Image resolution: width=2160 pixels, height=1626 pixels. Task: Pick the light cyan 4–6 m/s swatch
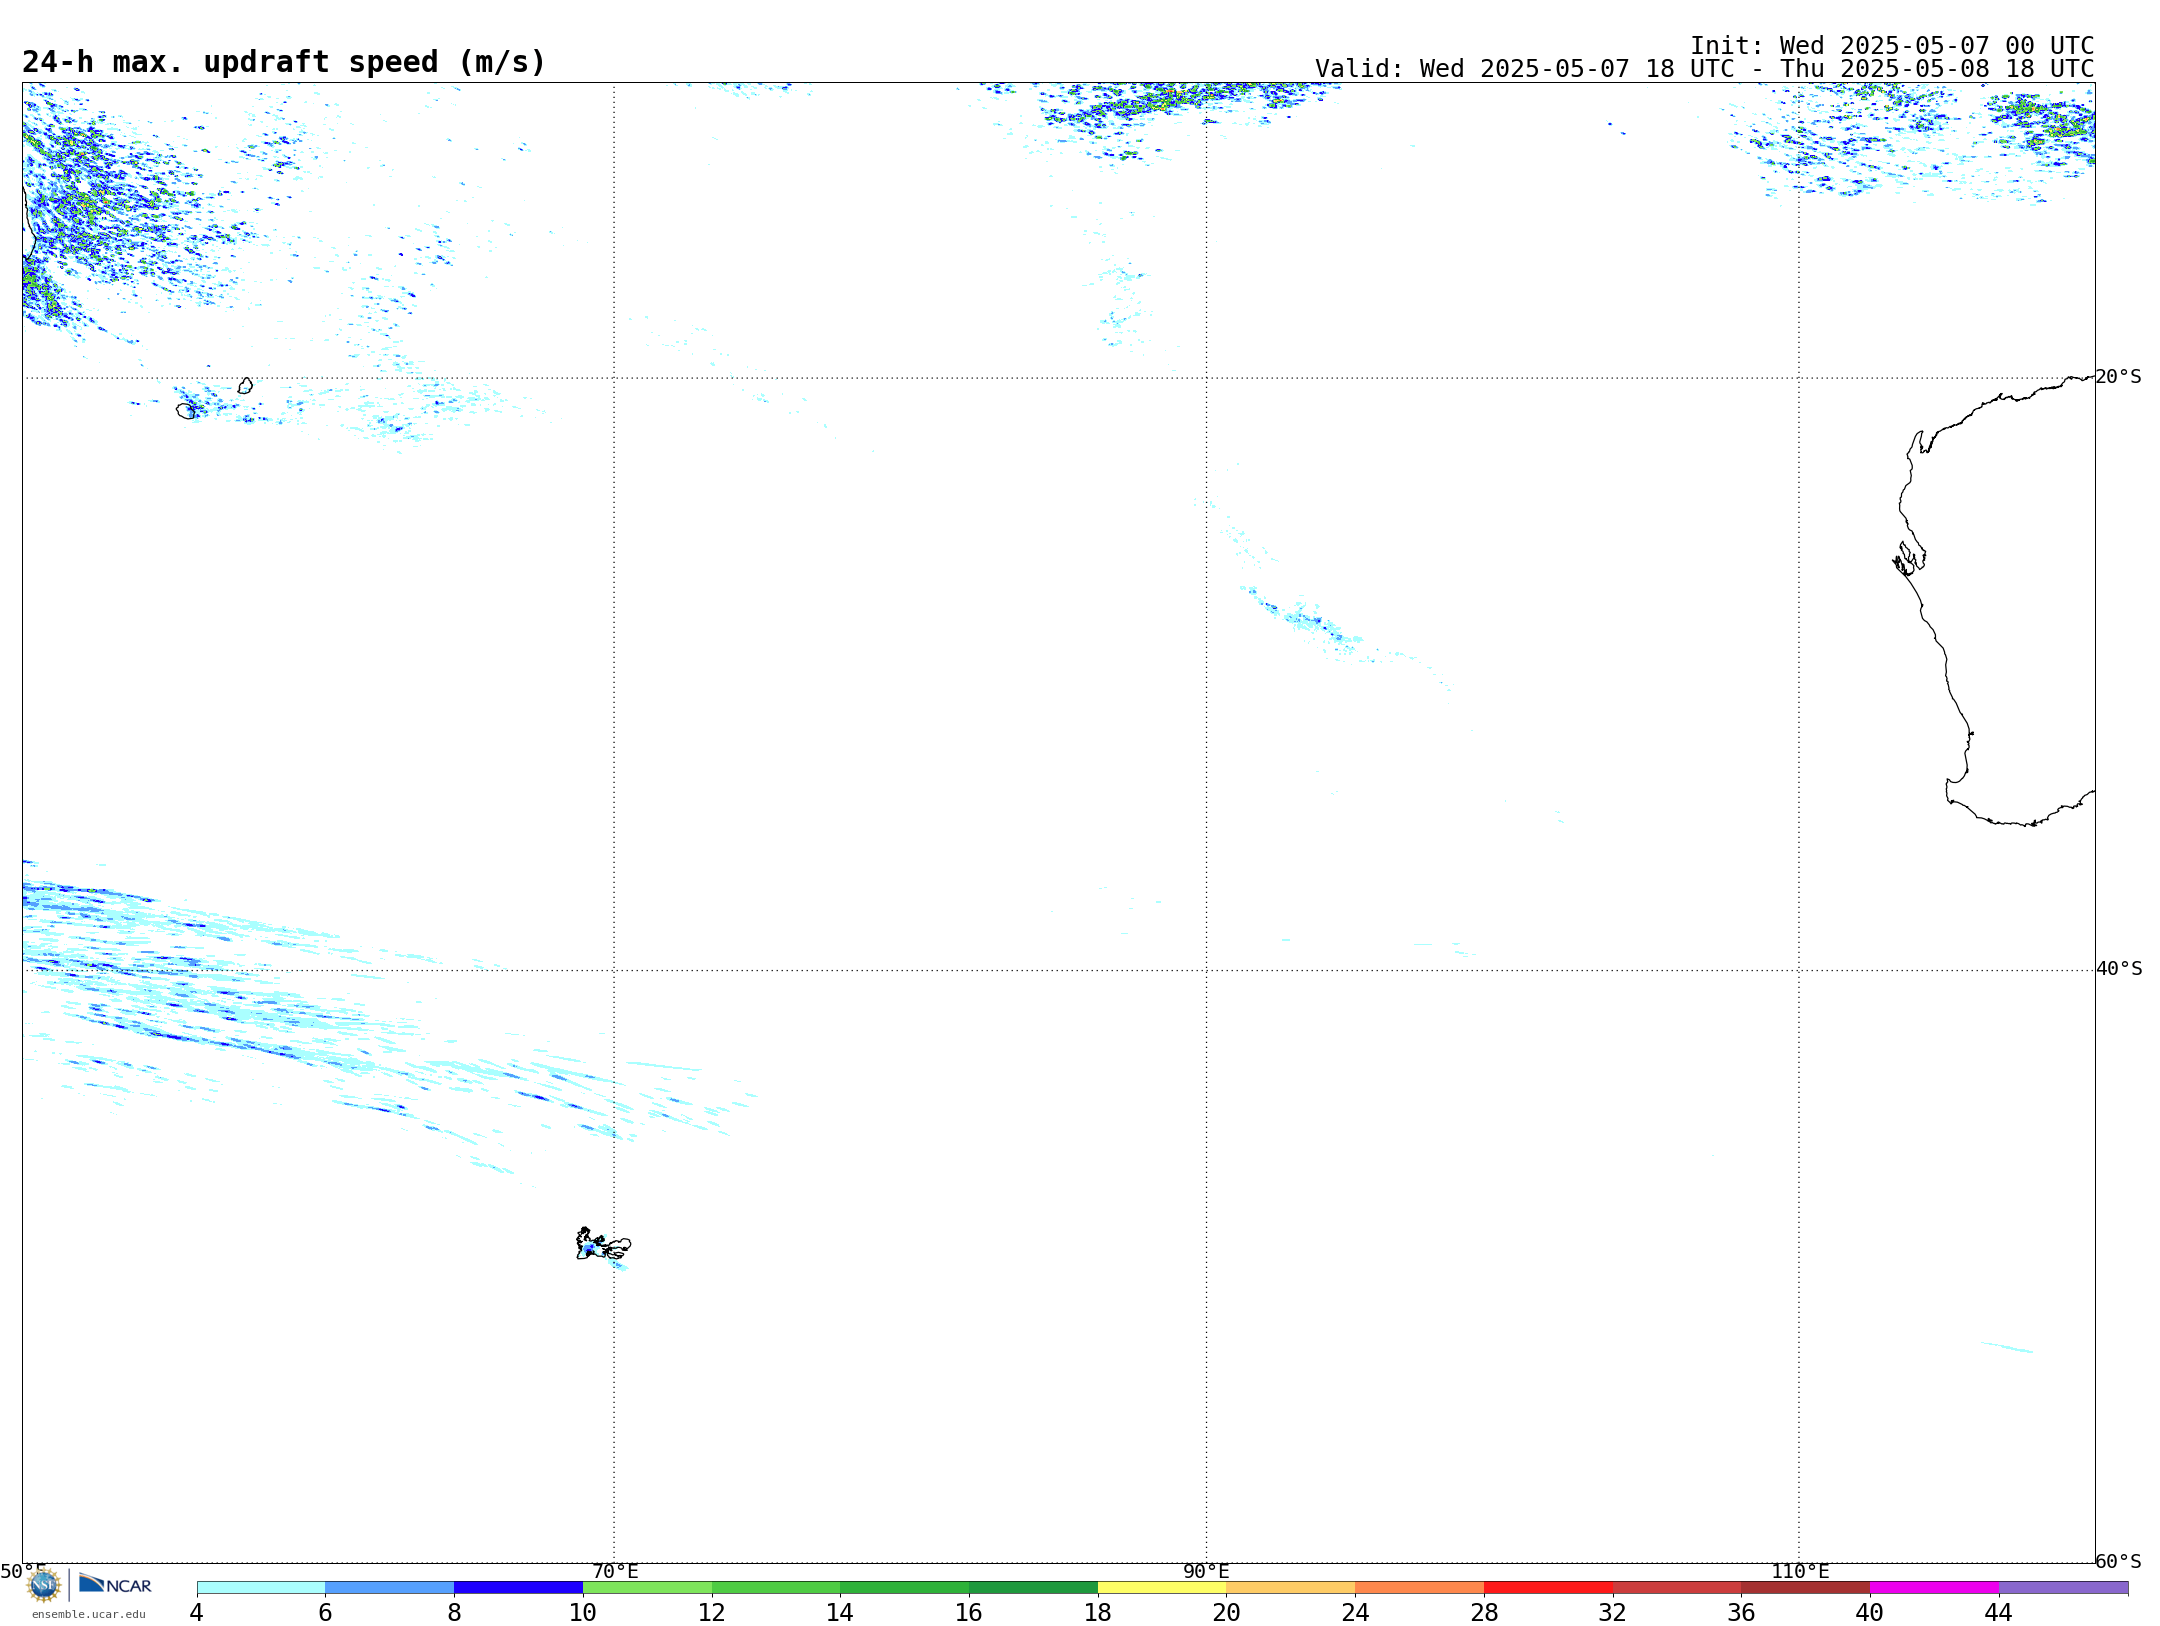(x=261, y=1588)
